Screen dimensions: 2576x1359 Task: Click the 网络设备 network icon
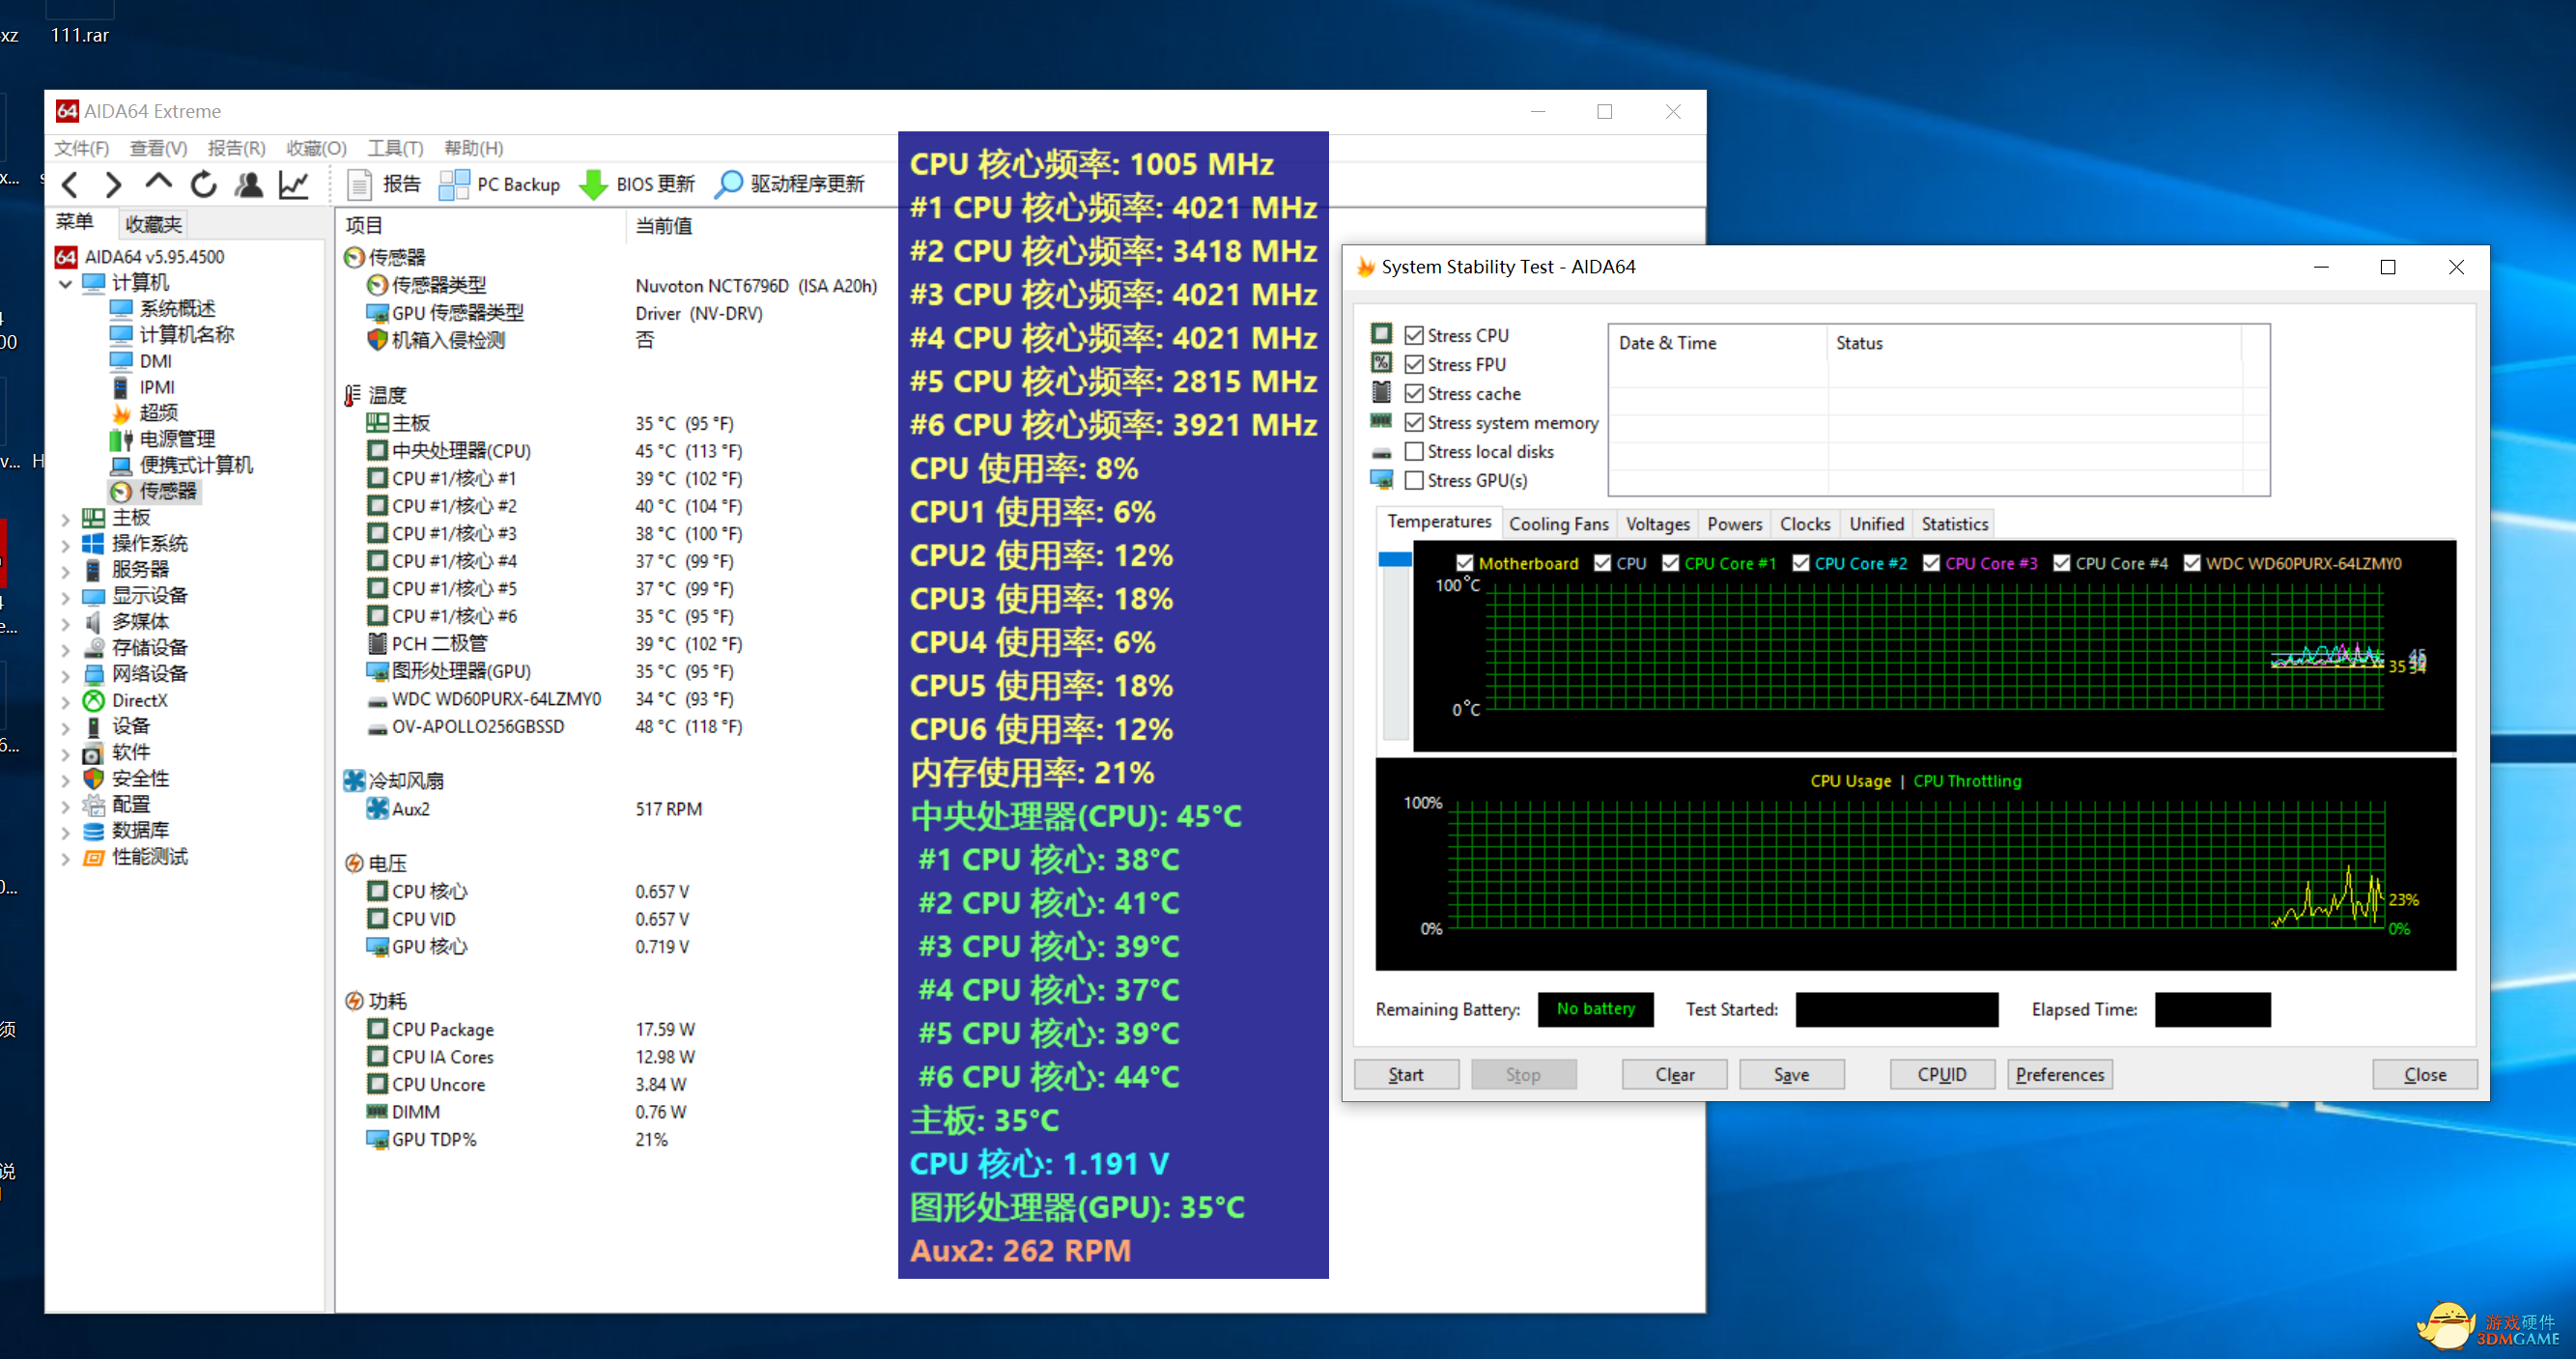[x=93, y=674]
